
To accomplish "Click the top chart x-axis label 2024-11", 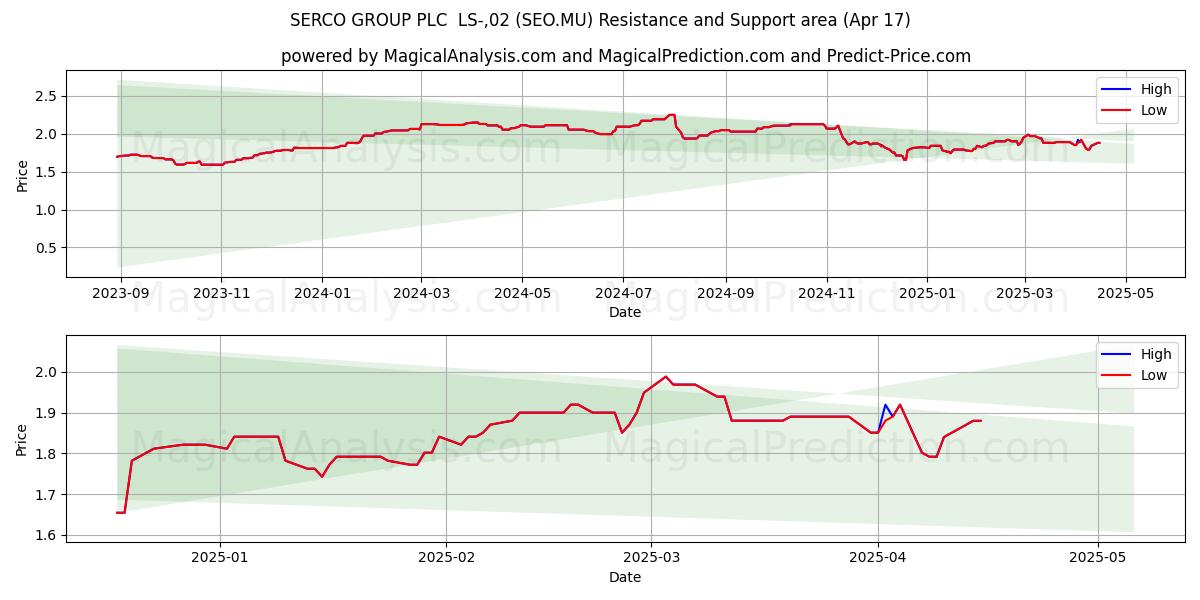I will click(x=826, y=294).
